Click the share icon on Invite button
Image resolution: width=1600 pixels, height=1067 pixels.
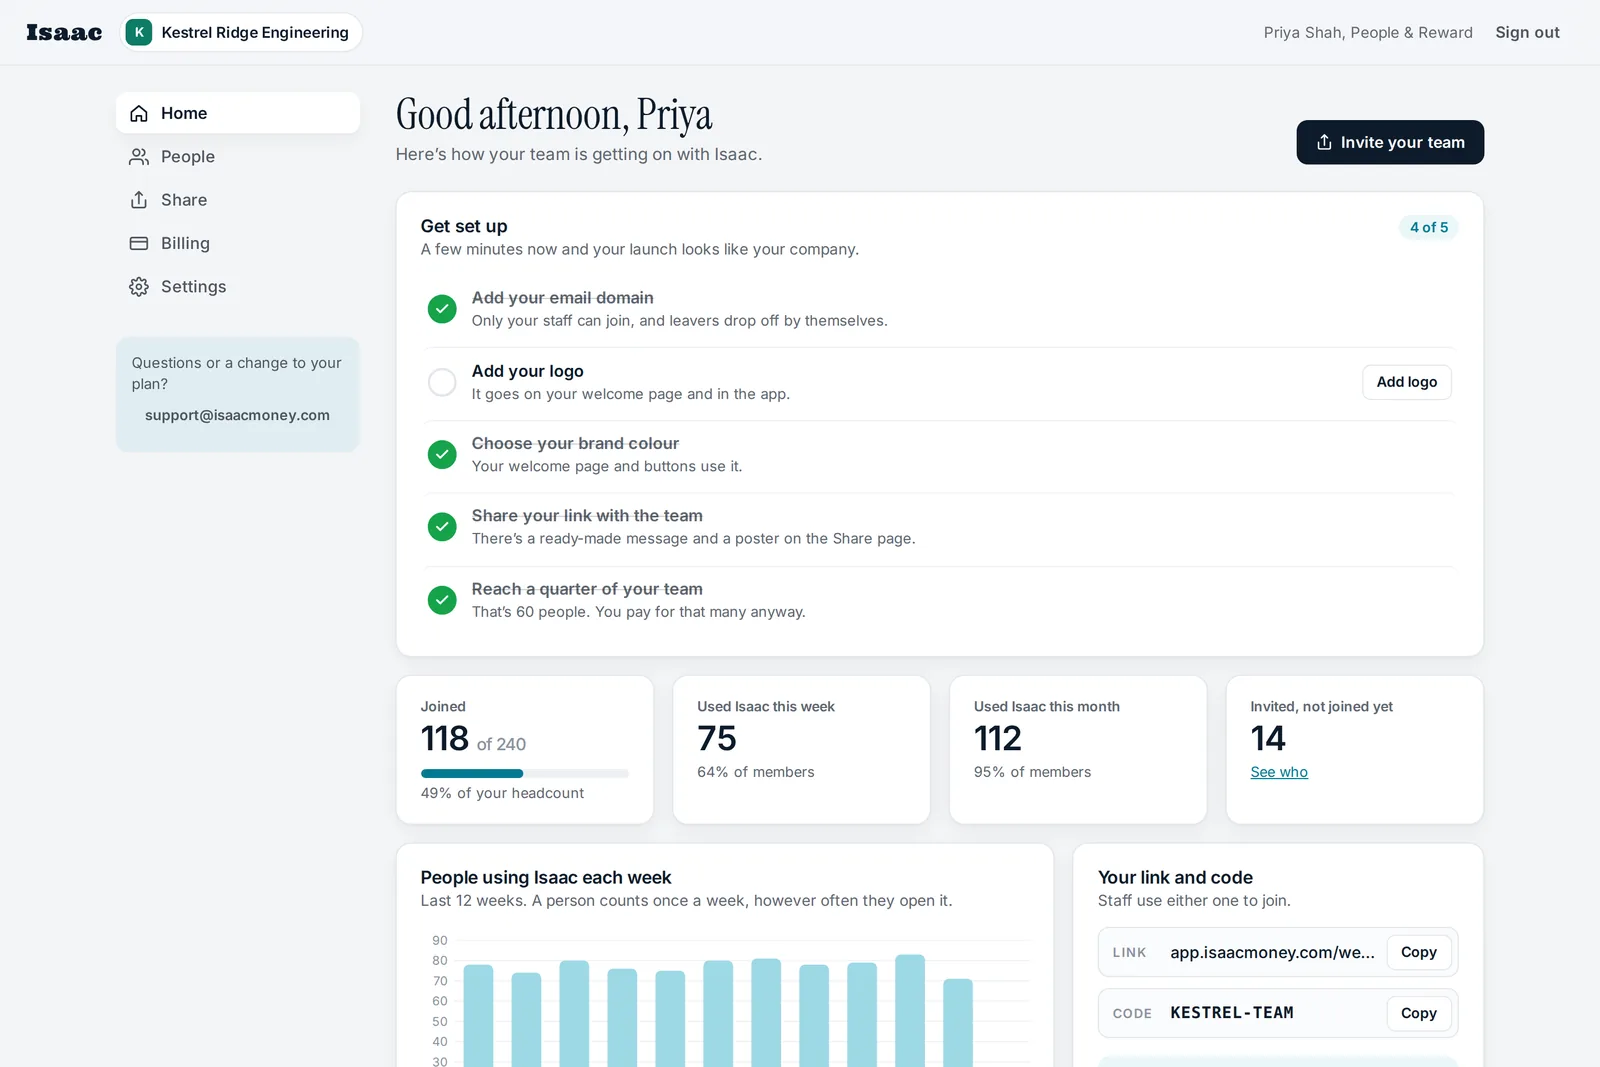(1324, 142)
